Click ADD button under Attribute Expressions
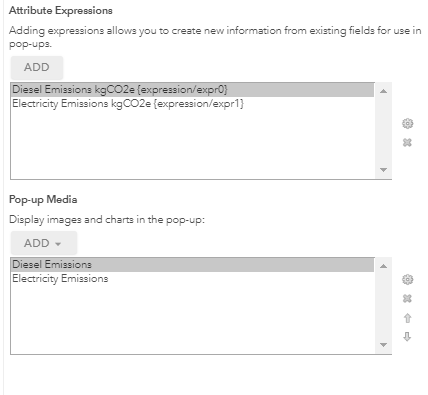Image resolution: width=428 pixels, height=395 pixels. pyautogui.click(x=37, y=67)
